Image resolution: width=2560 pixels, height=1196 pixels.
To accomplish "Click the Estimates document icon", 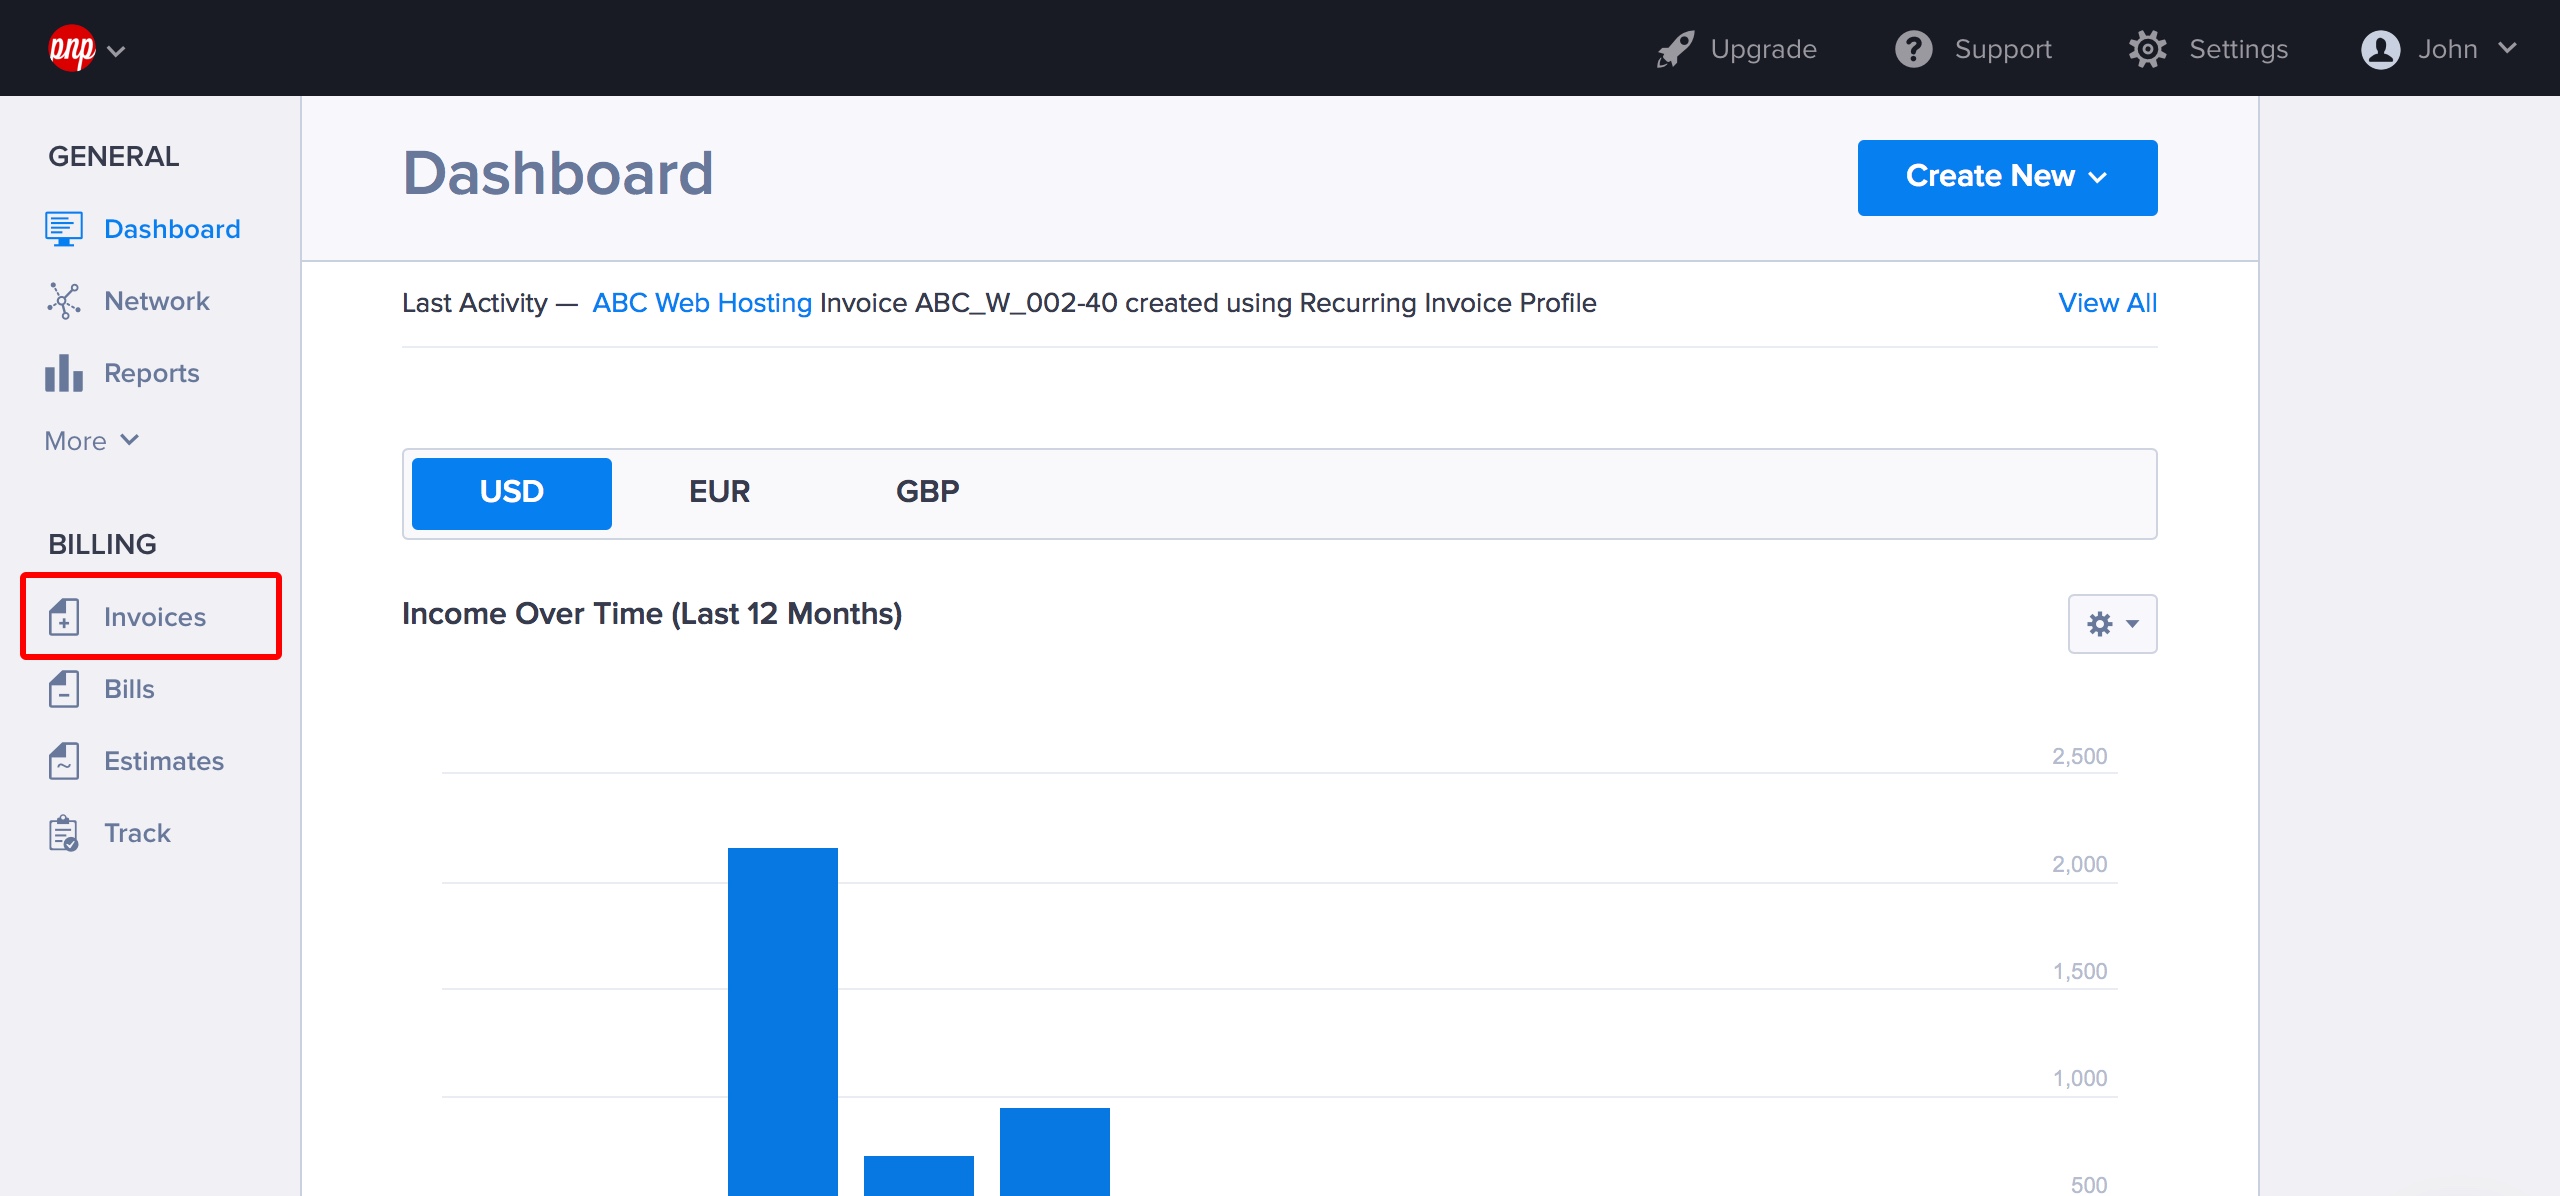I will point(63,761).
